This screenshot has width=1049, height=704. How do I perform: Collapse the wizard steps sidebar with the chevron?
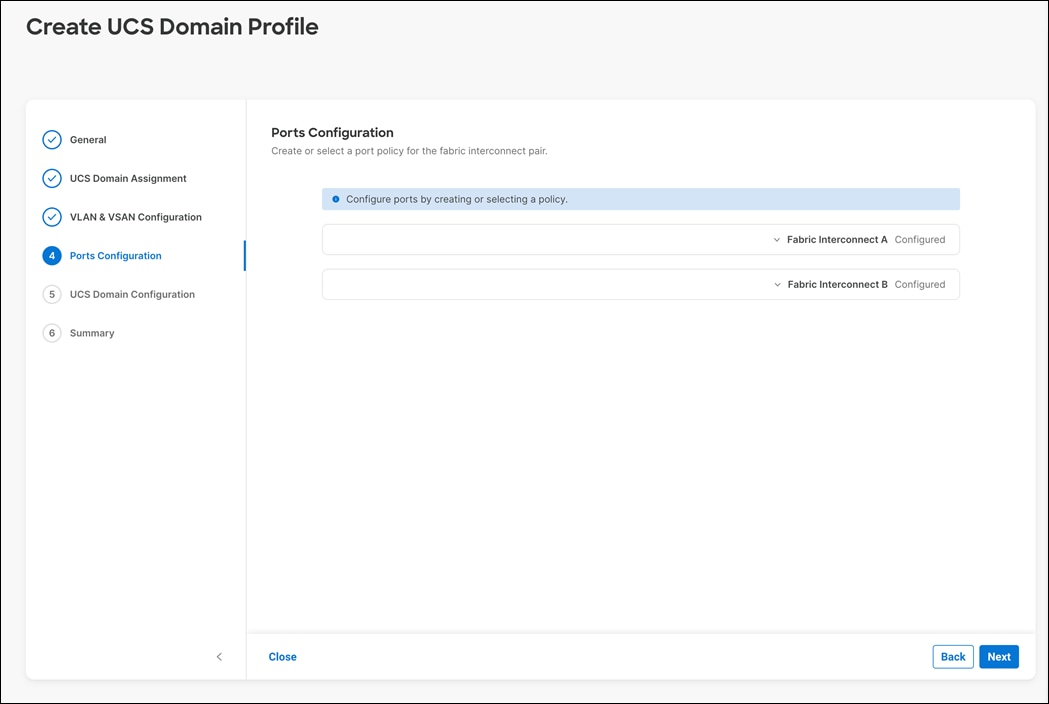[219, 657]
